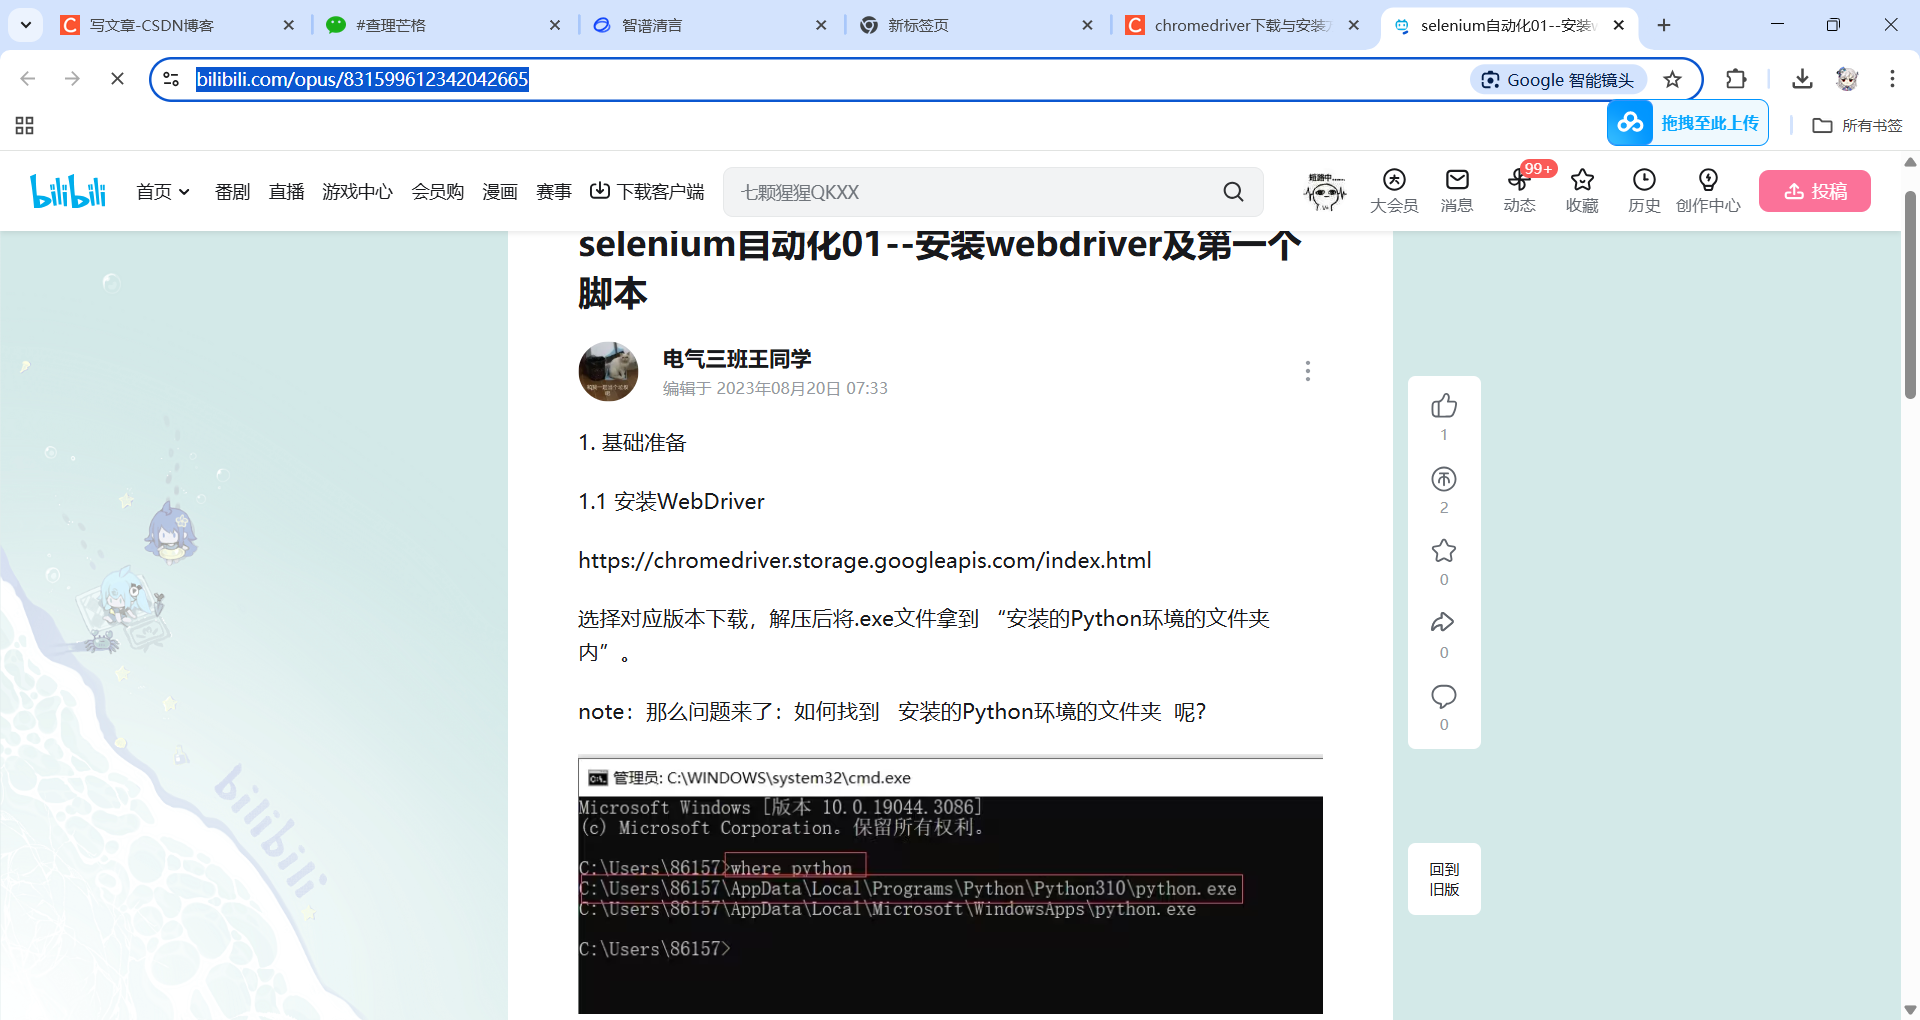Close the 智谱清言 tab
1920x1020 pixels.
[x=821, y=25]
